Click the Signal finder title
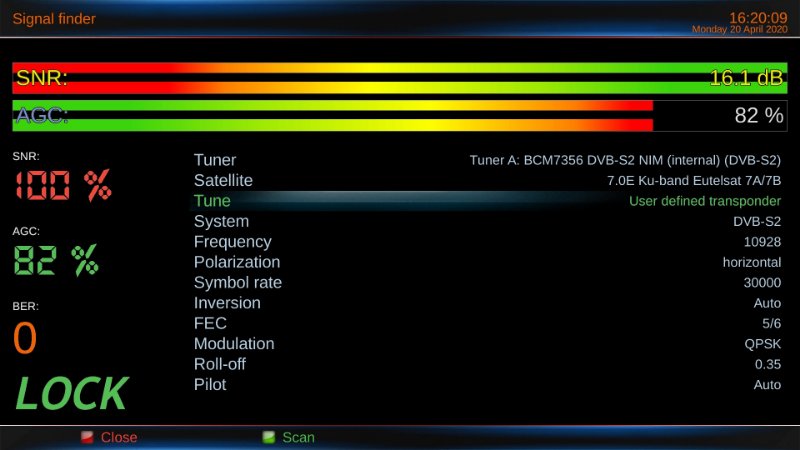The image size is (800, 450). [x=54, y=19]
